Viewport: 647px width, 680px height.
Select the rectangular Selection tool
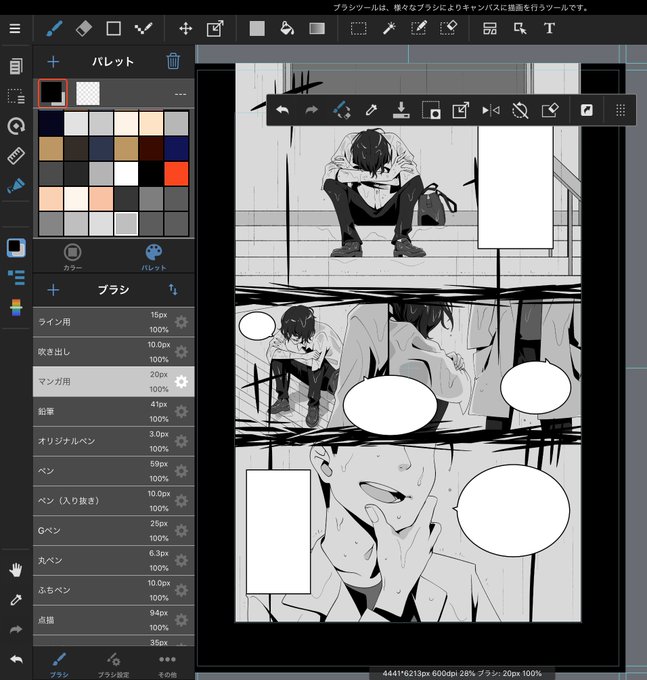pos(359,29)
